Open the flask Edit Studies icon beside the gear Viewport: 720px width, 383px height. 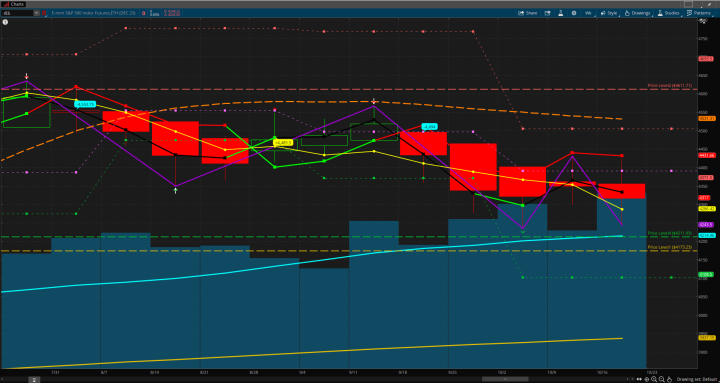(x=561, y=13)
